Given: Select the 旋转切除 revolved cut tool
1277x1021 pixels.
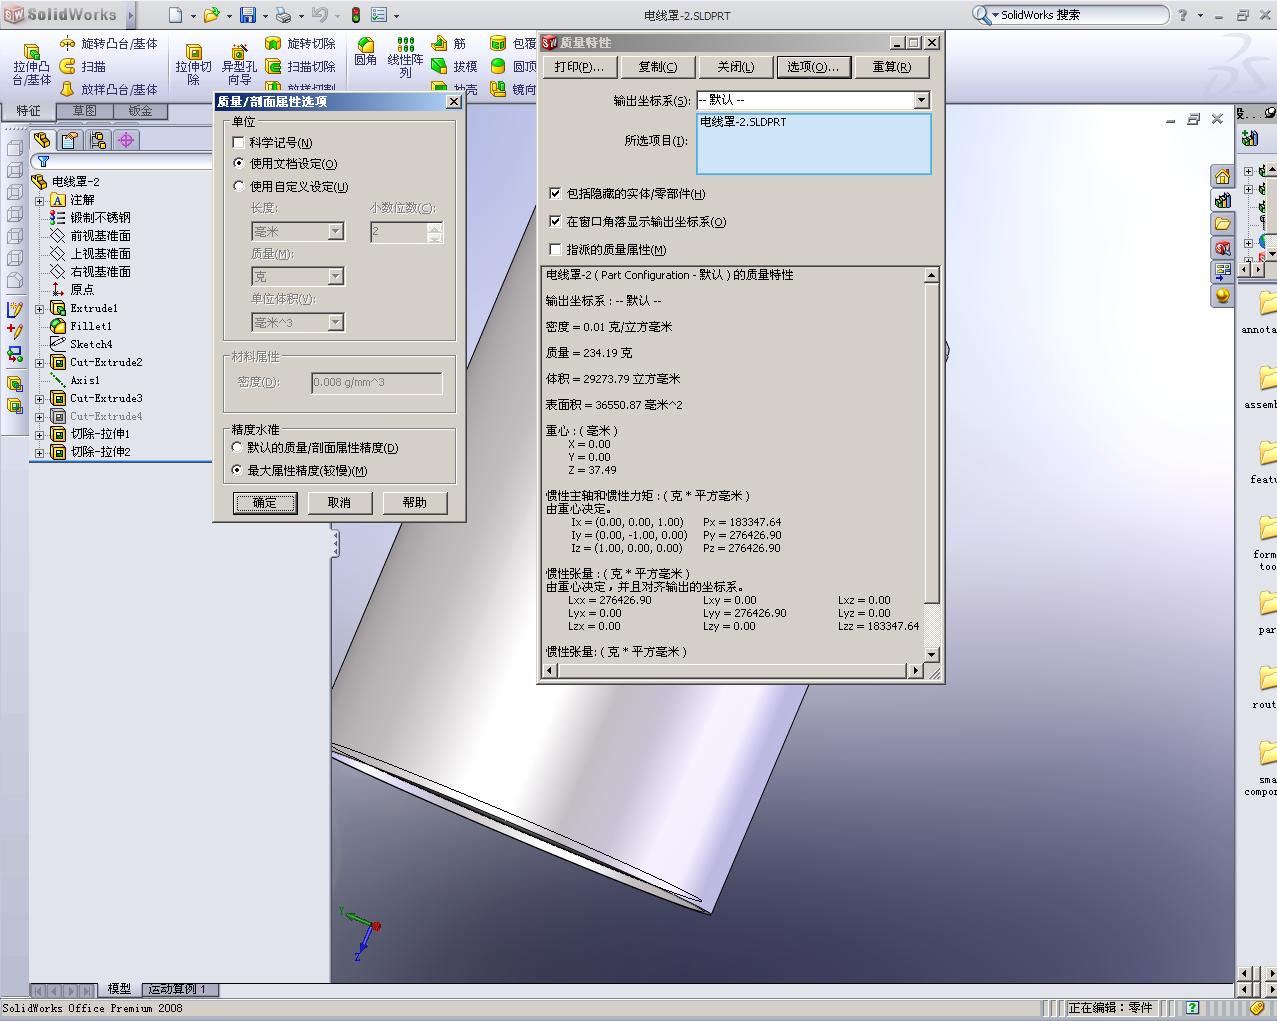Looking at the screenshot, I should pyautogui.click(x=300, y=44).
